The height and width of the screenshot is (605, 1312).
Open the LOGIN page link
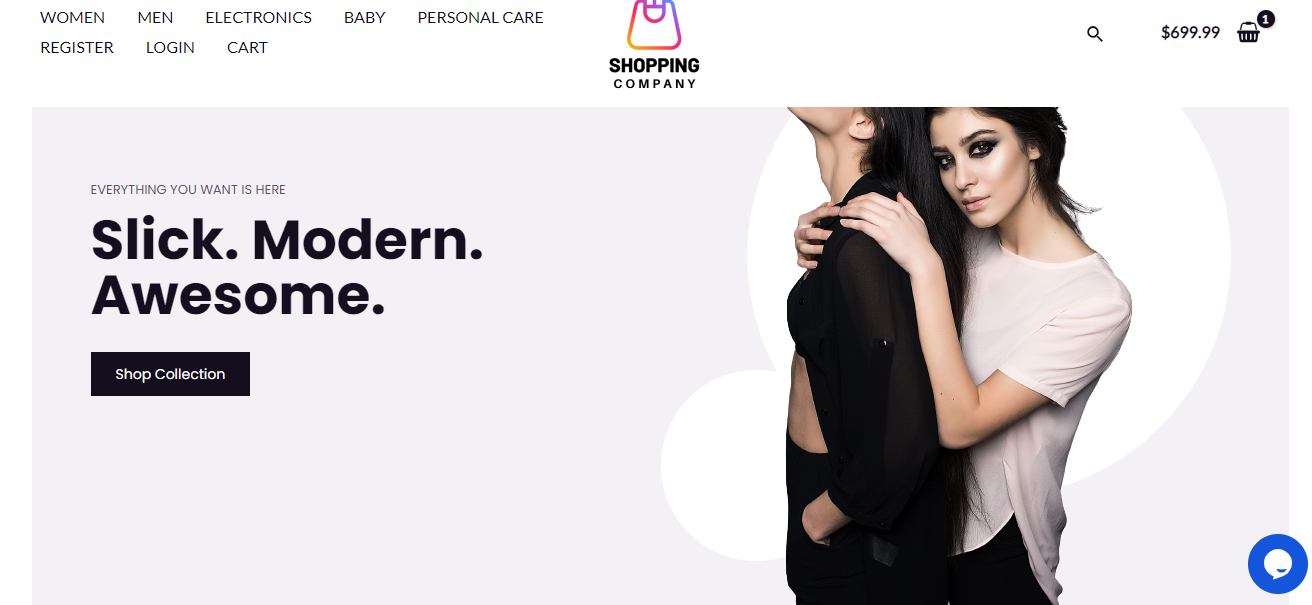(x=170, y=47)
